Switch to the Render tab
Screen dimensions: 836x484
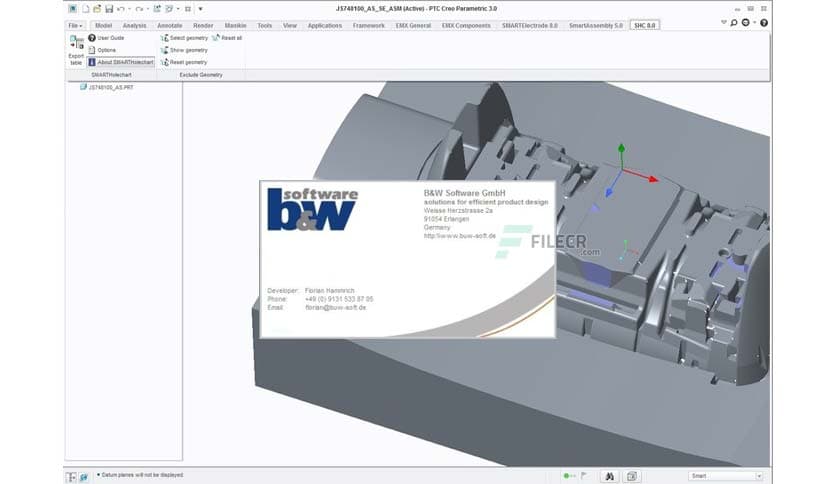(203, 26)
